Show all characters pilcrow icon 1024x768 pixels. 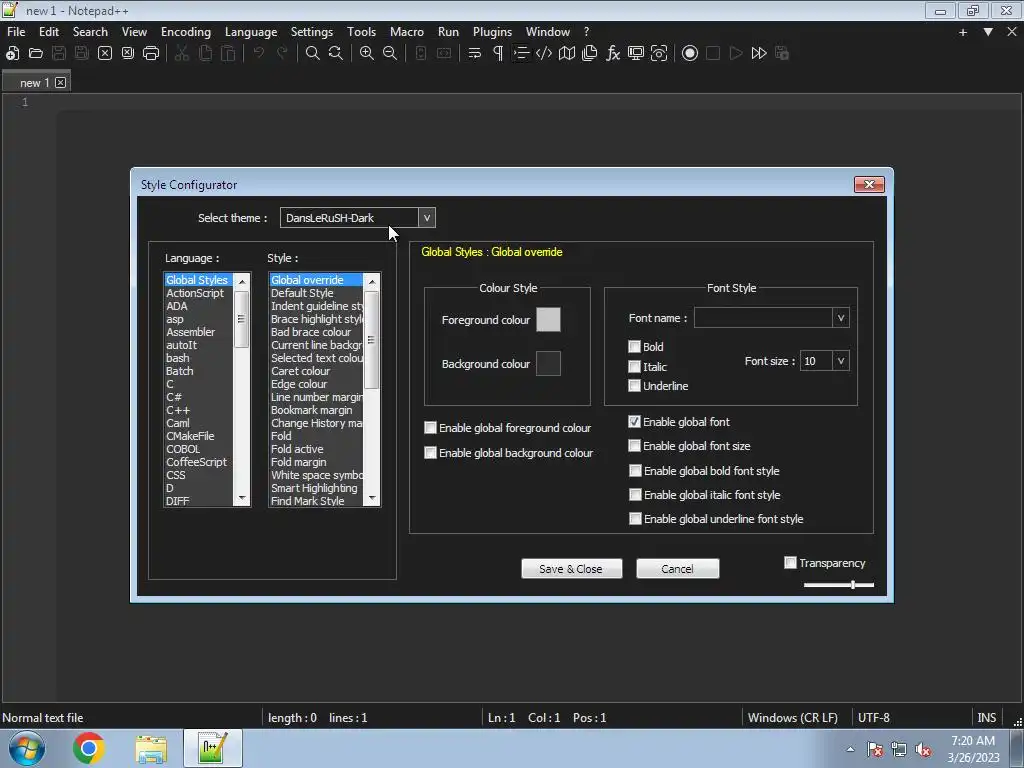click(498, 54)
